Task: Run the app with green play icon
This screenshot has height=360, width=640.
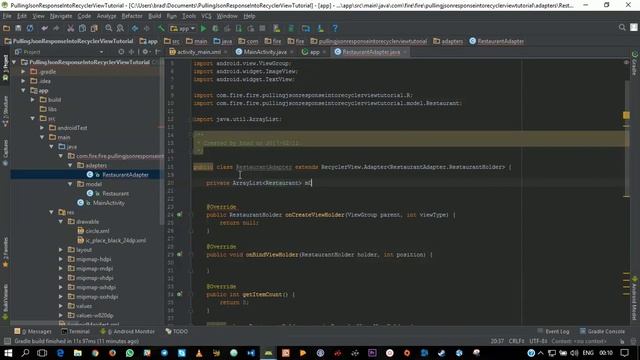Action: tap(203, 29)
